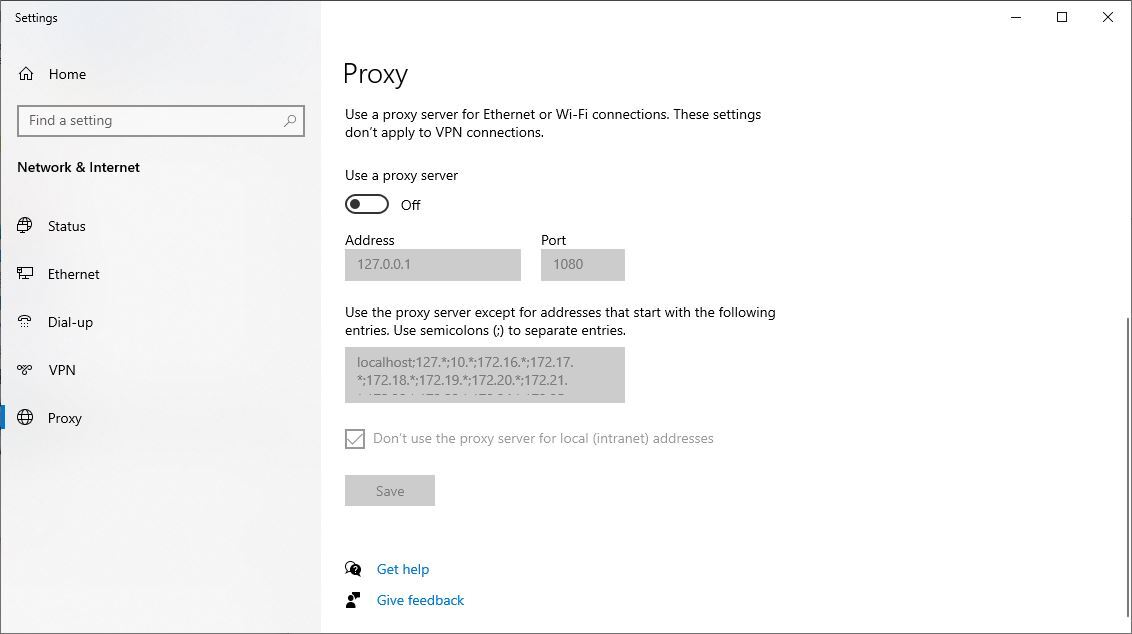Viewport: 1132px width, 634px height.
Task: Click the Proxy globe icon
Action: tap(26, 418)
